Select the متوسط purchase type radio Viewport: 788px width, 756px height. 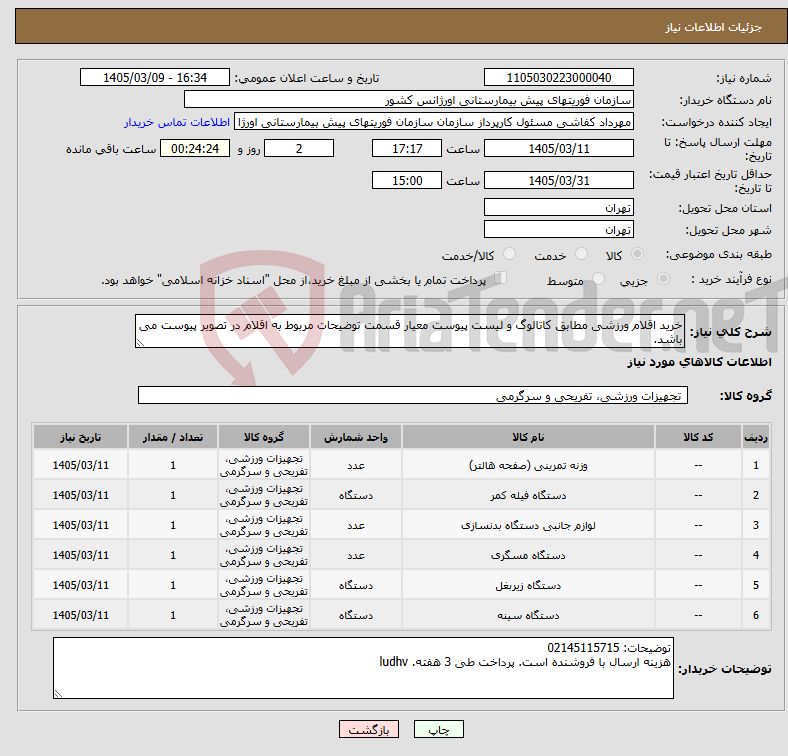pos(598,279)
